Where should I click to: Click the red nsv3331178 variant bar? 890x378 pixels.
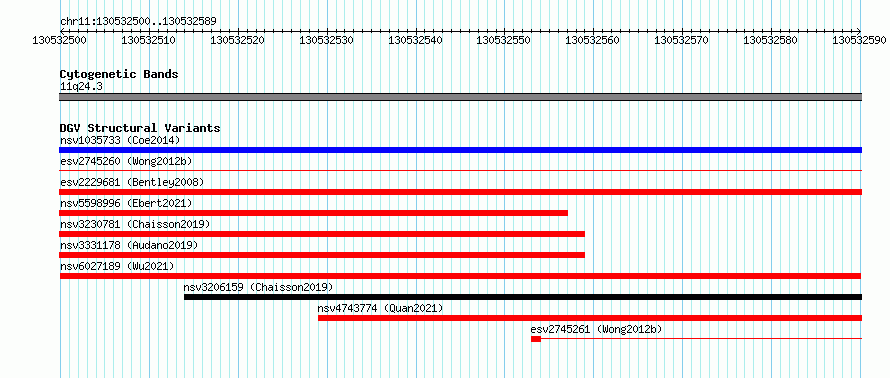click(x=322, y=255)
